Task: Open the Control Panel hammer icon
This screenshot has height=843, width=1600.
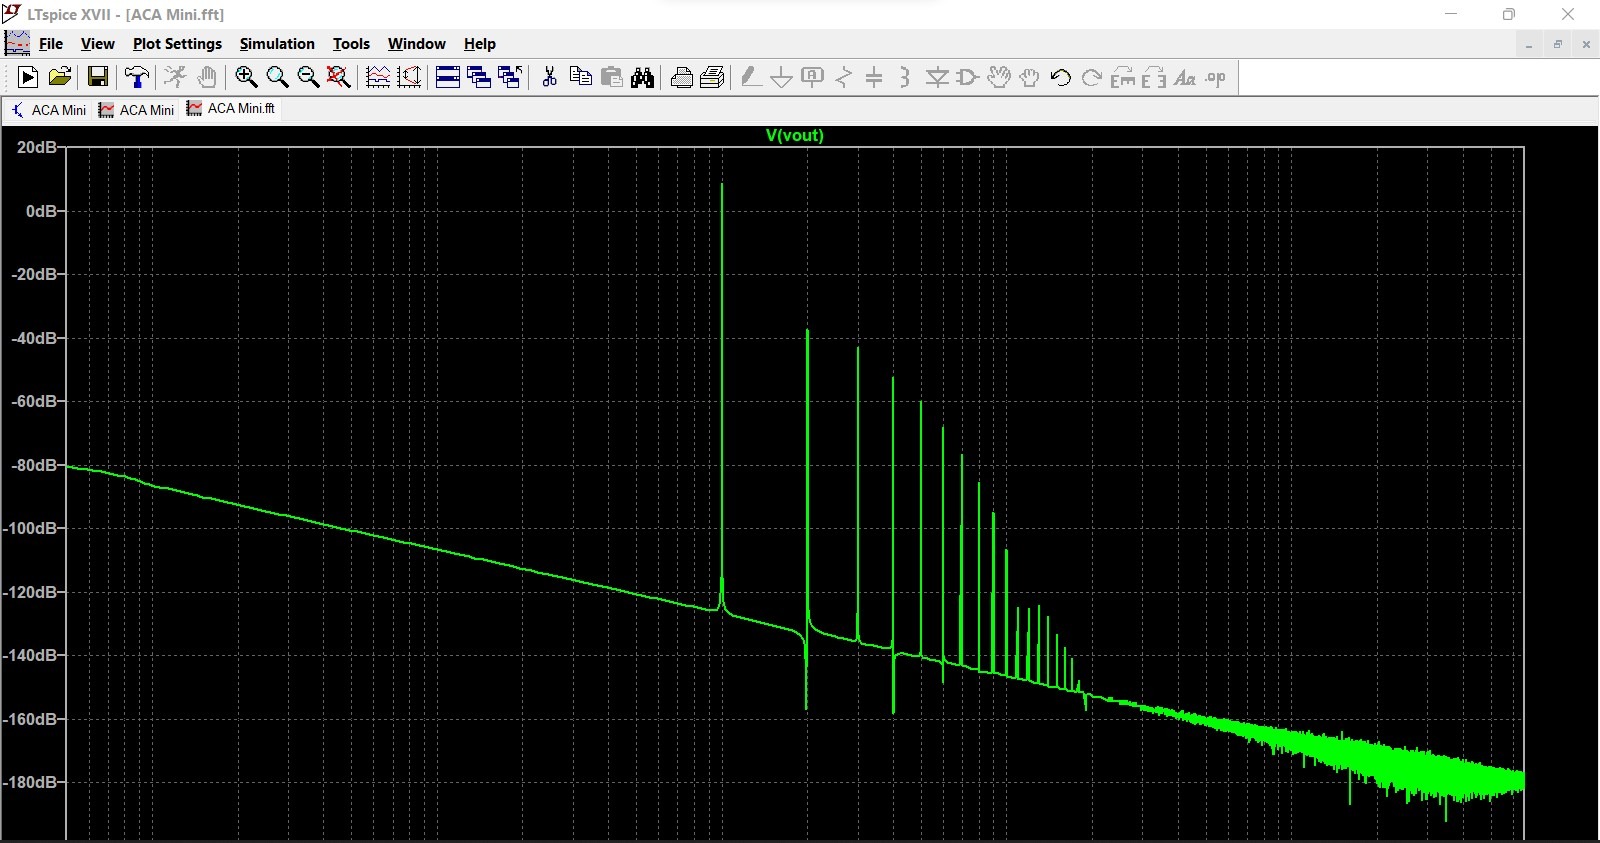Action: pos(137,77)
